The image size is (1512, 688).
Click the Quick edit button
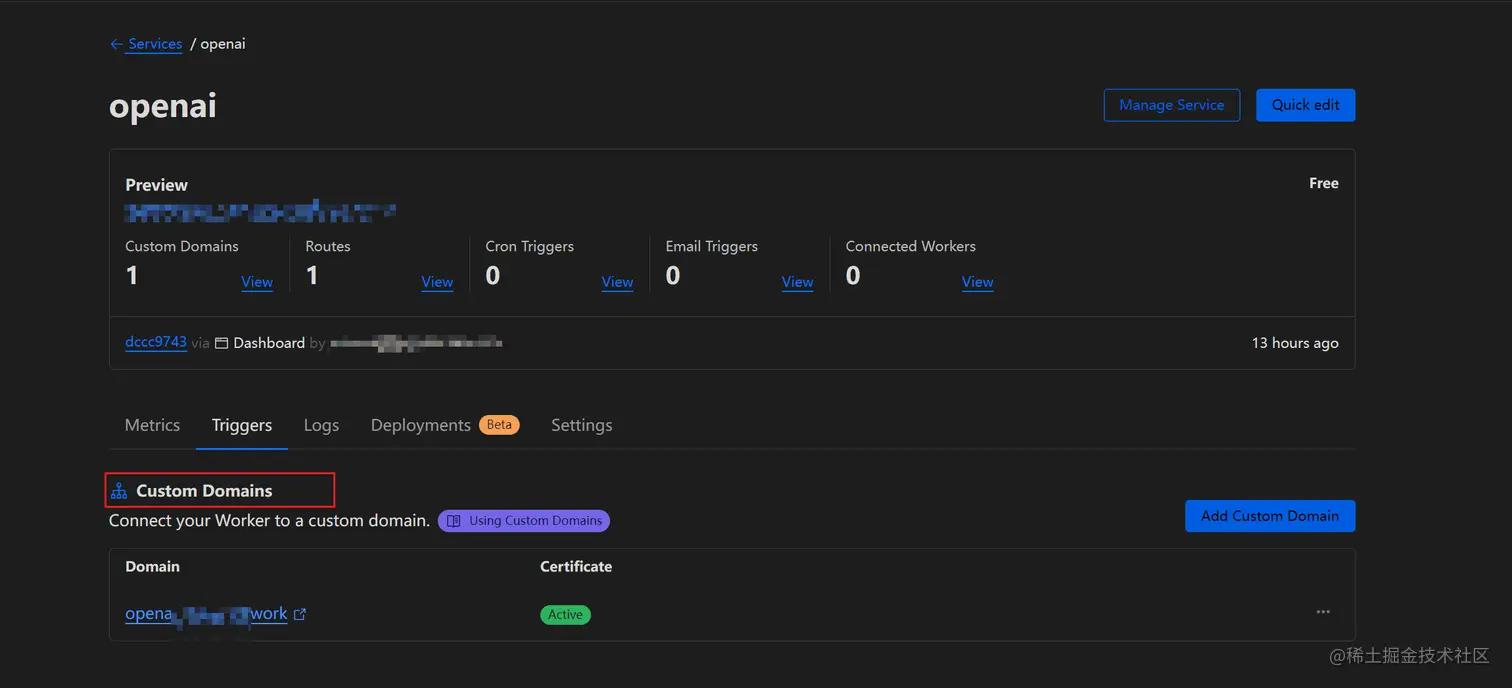(1305, 105)
